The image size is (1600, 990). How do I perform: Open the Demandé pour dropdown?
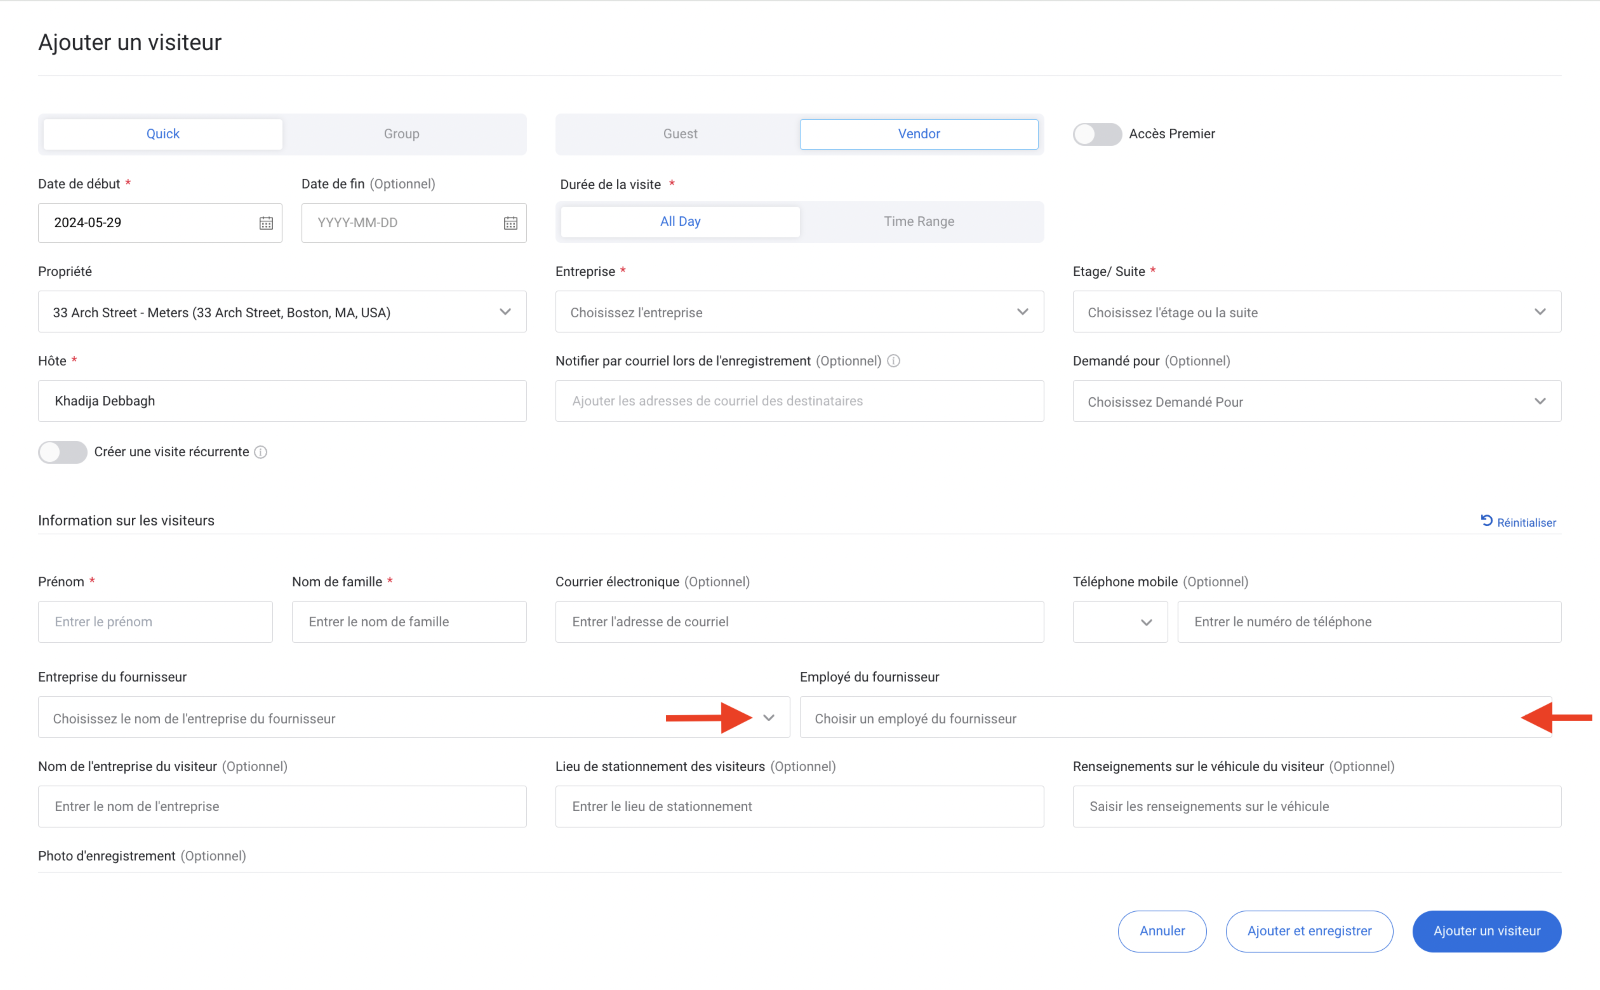[1539, 401]
